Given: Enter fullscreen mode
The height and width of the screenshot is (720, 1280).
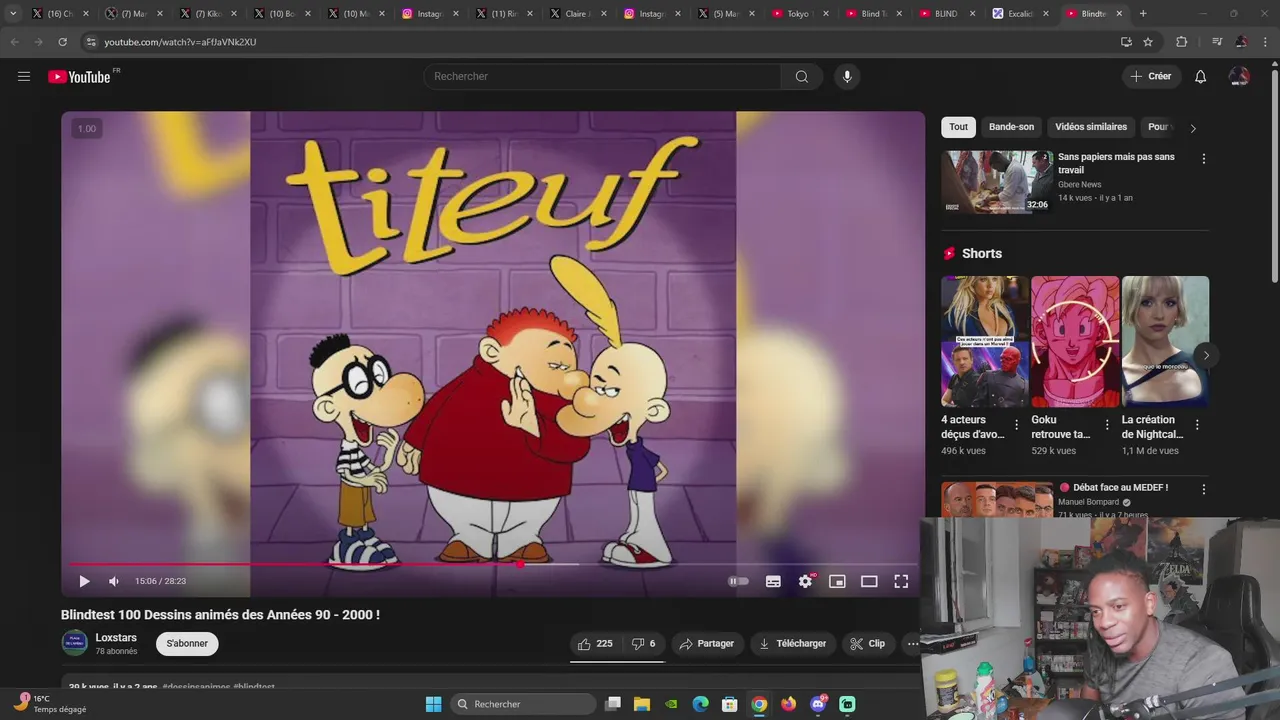Looking at the screenshot, I should 901,581.
